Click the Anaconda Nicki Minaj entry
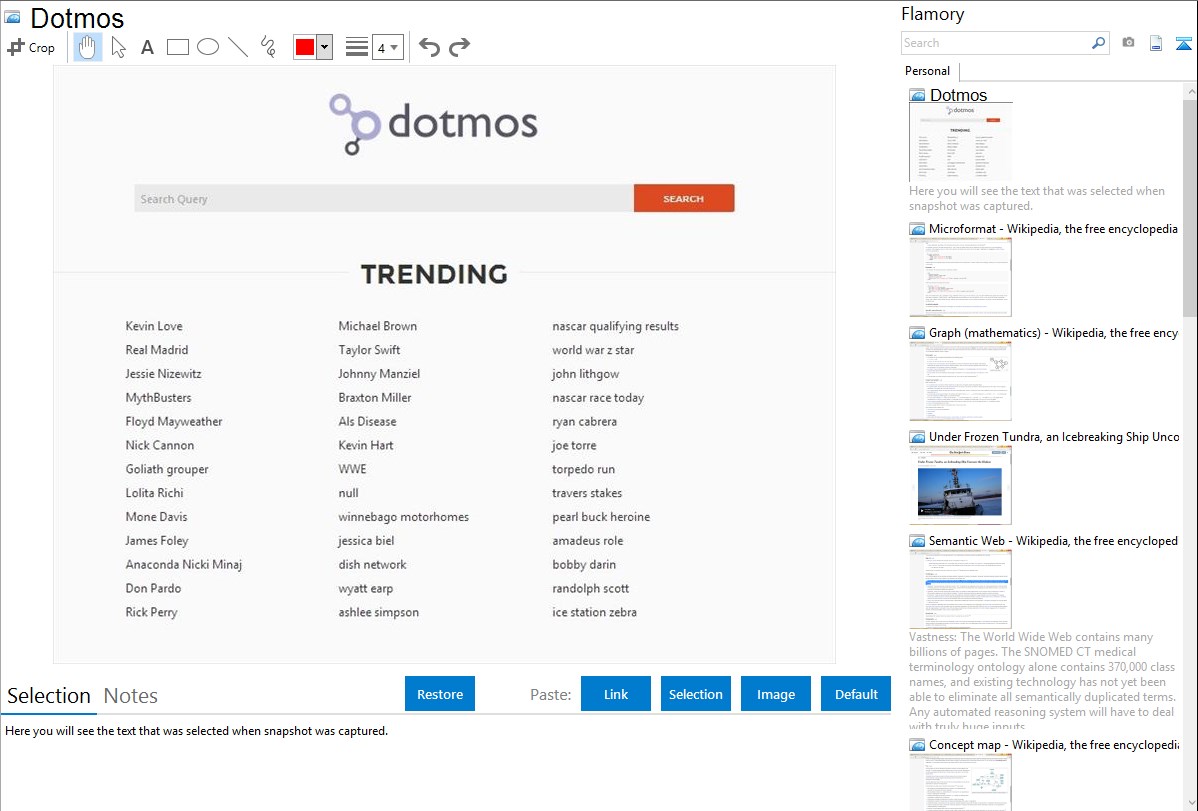 [x=183, y=565]
